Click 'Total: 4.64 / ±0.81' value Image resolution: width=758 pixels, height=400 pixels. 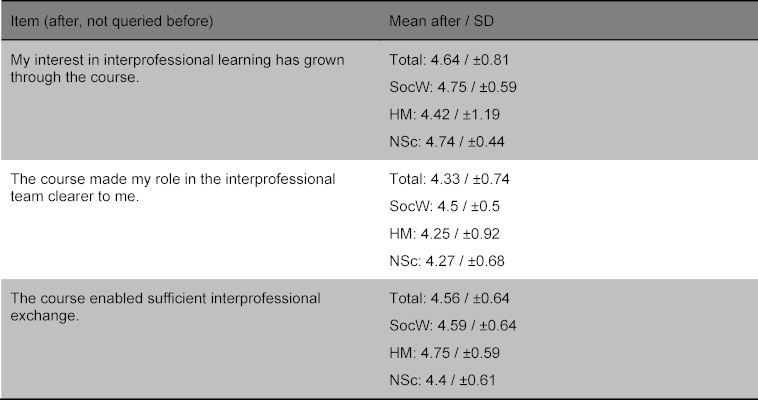click(449, 60)
